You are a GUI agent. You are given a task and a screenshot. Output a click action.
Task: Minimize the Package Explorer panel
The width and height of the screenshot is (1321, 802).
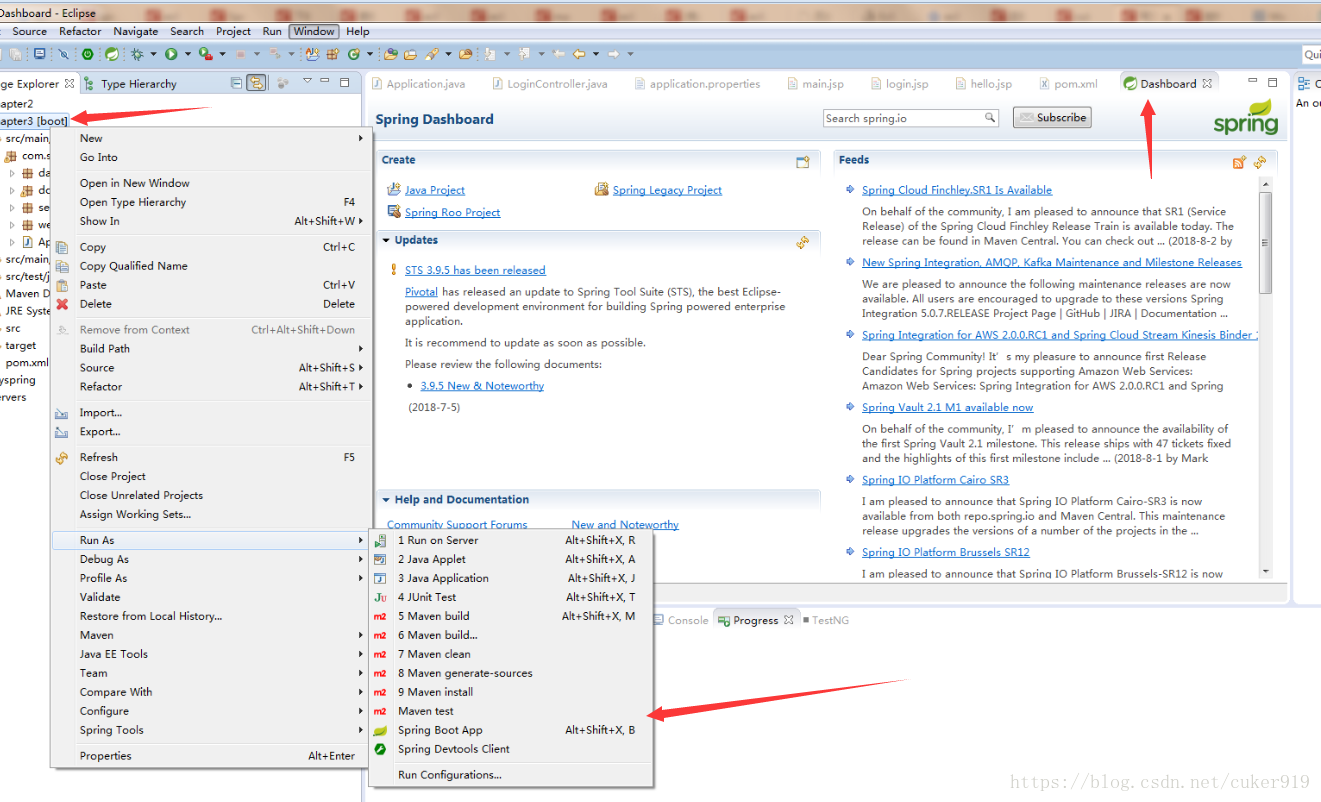click(x=325, y=81)
